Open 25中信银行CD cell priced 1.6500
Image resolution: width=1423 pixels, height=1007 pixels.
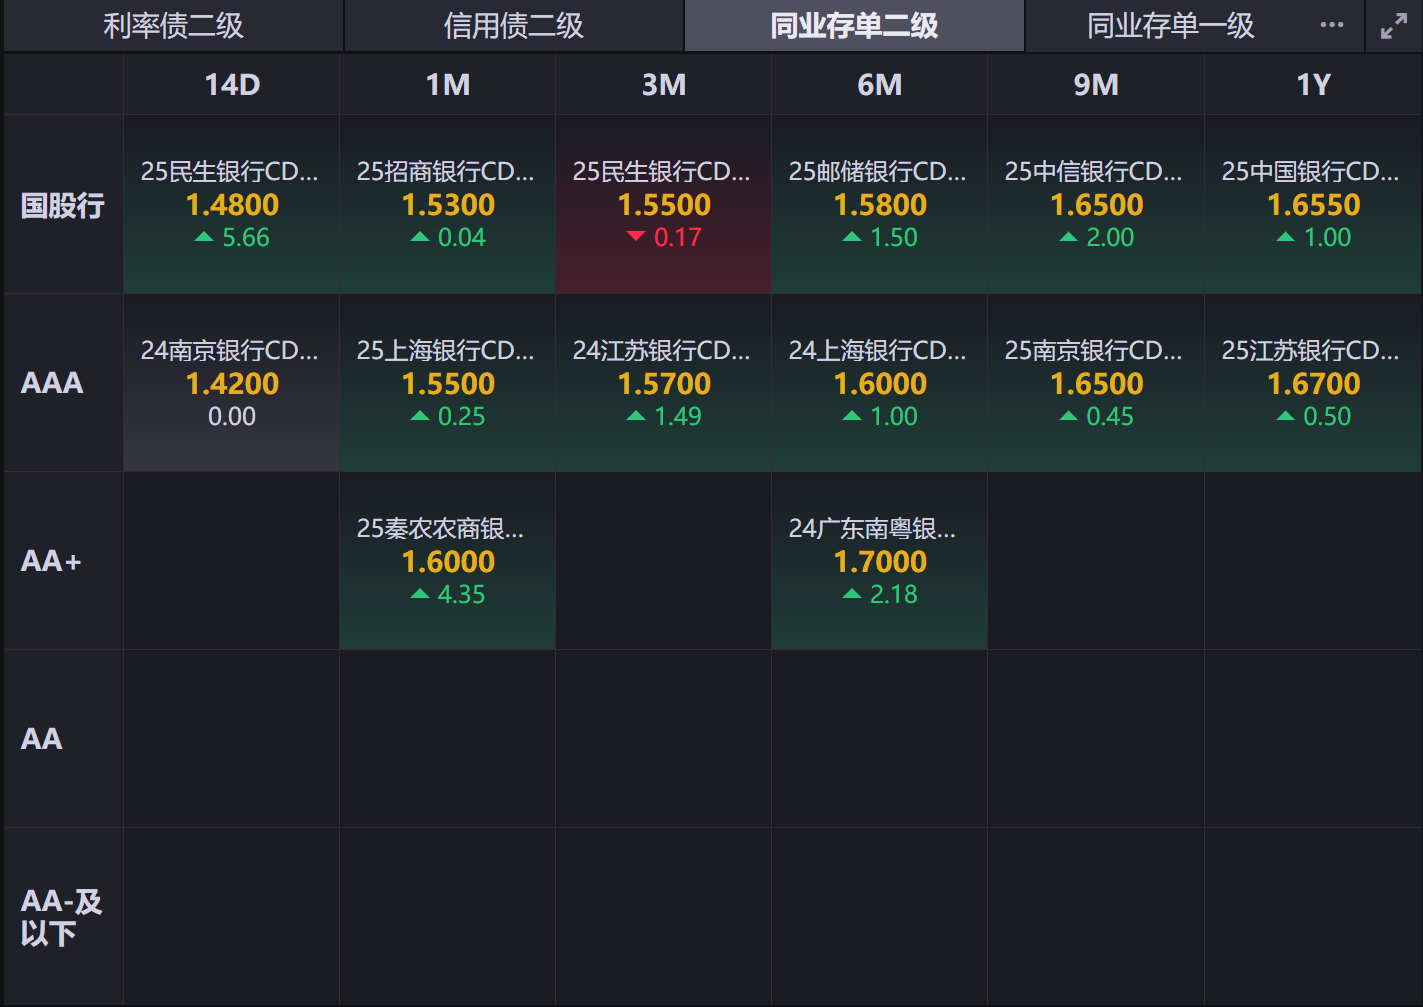[x=1096, y=205]
